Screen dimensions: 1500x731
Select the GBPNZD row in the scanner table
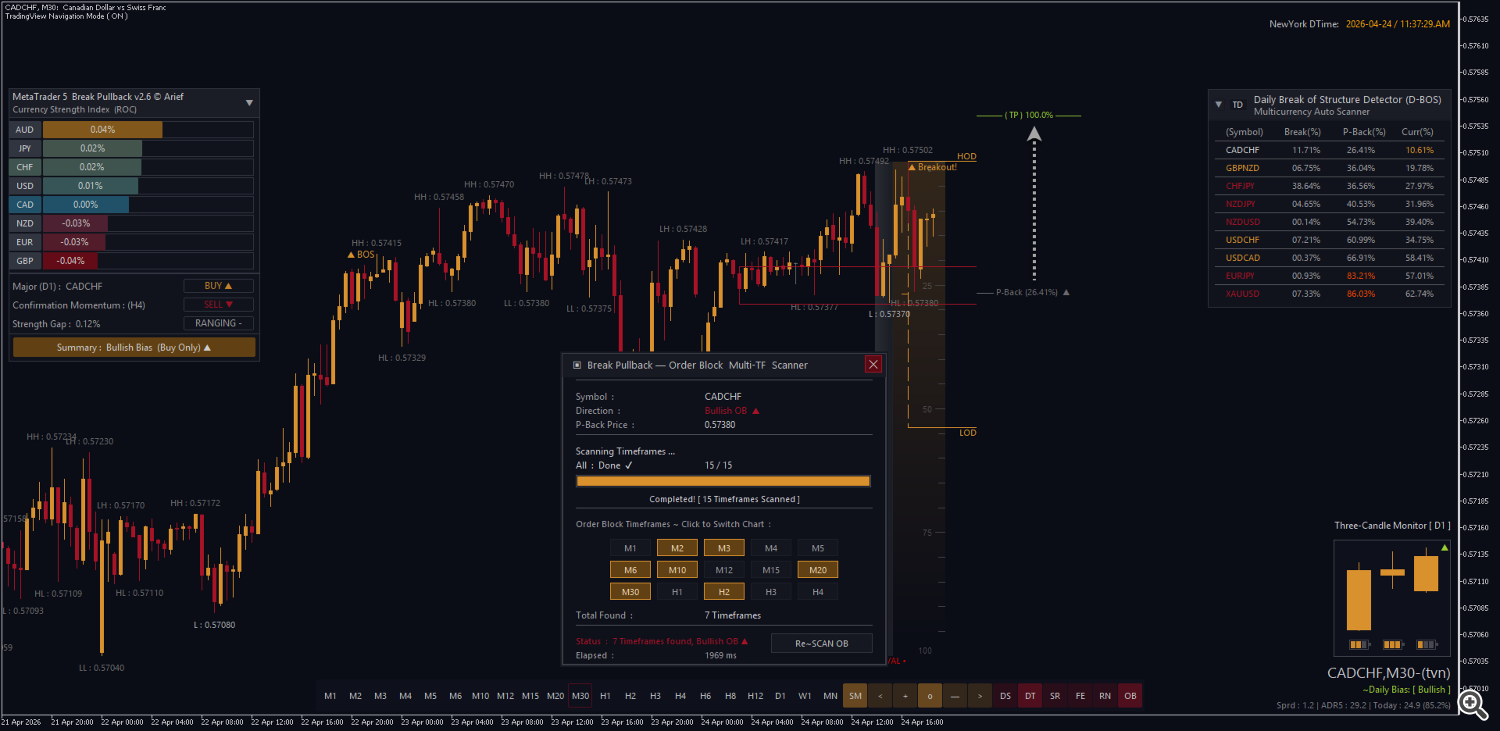coord(1243,168)
